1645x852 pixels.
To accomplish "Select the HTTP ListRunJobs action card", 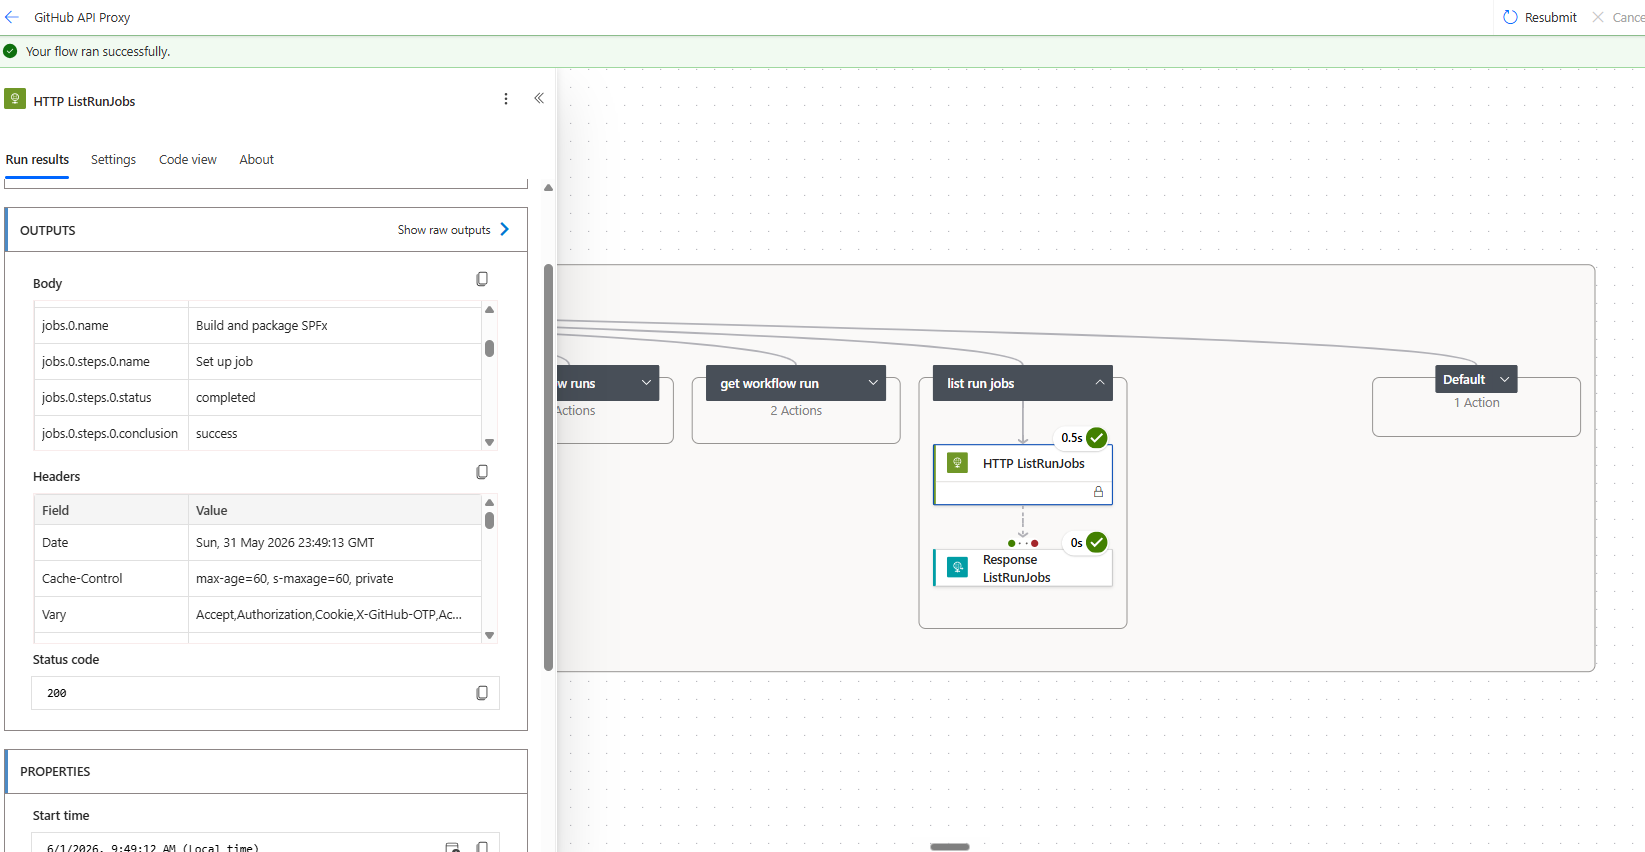I will (x=1023, y=474).
